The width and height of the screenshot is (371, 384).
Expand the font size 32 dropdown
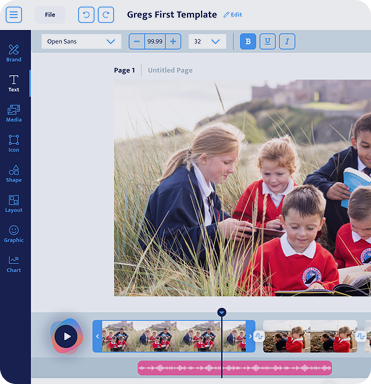tap(207, 41)
